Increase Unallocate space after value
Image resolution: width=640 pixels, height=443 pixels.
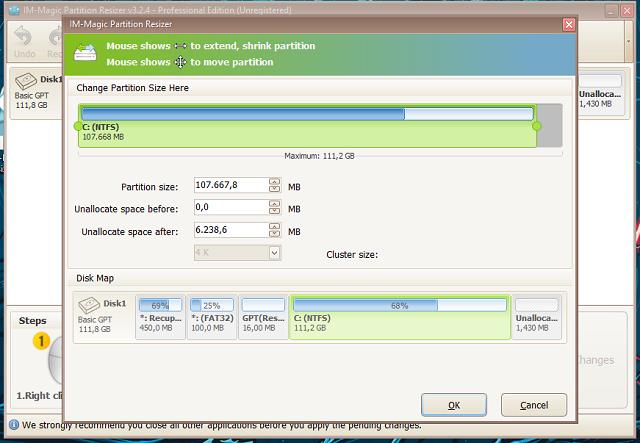(275, 226)
